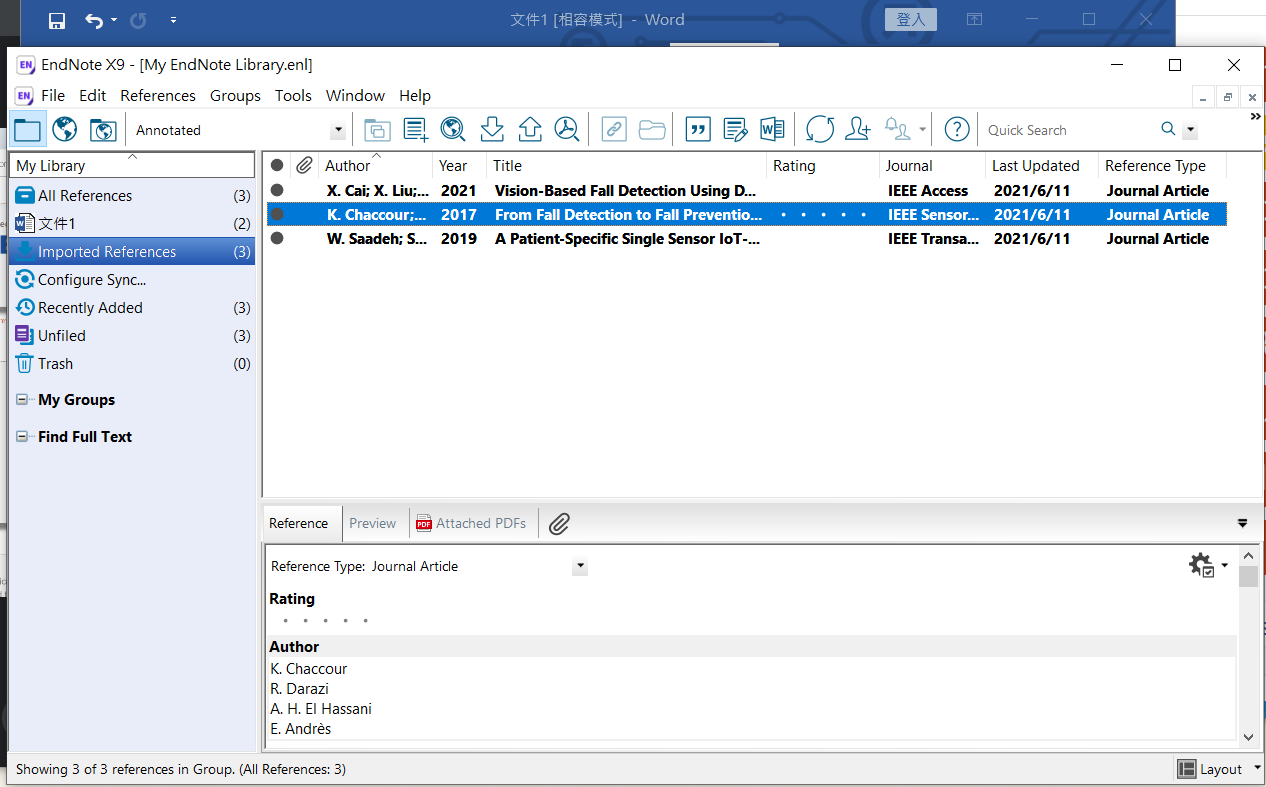
Task: Click the preview panel collapse arrow
Action: (1243, 523)
